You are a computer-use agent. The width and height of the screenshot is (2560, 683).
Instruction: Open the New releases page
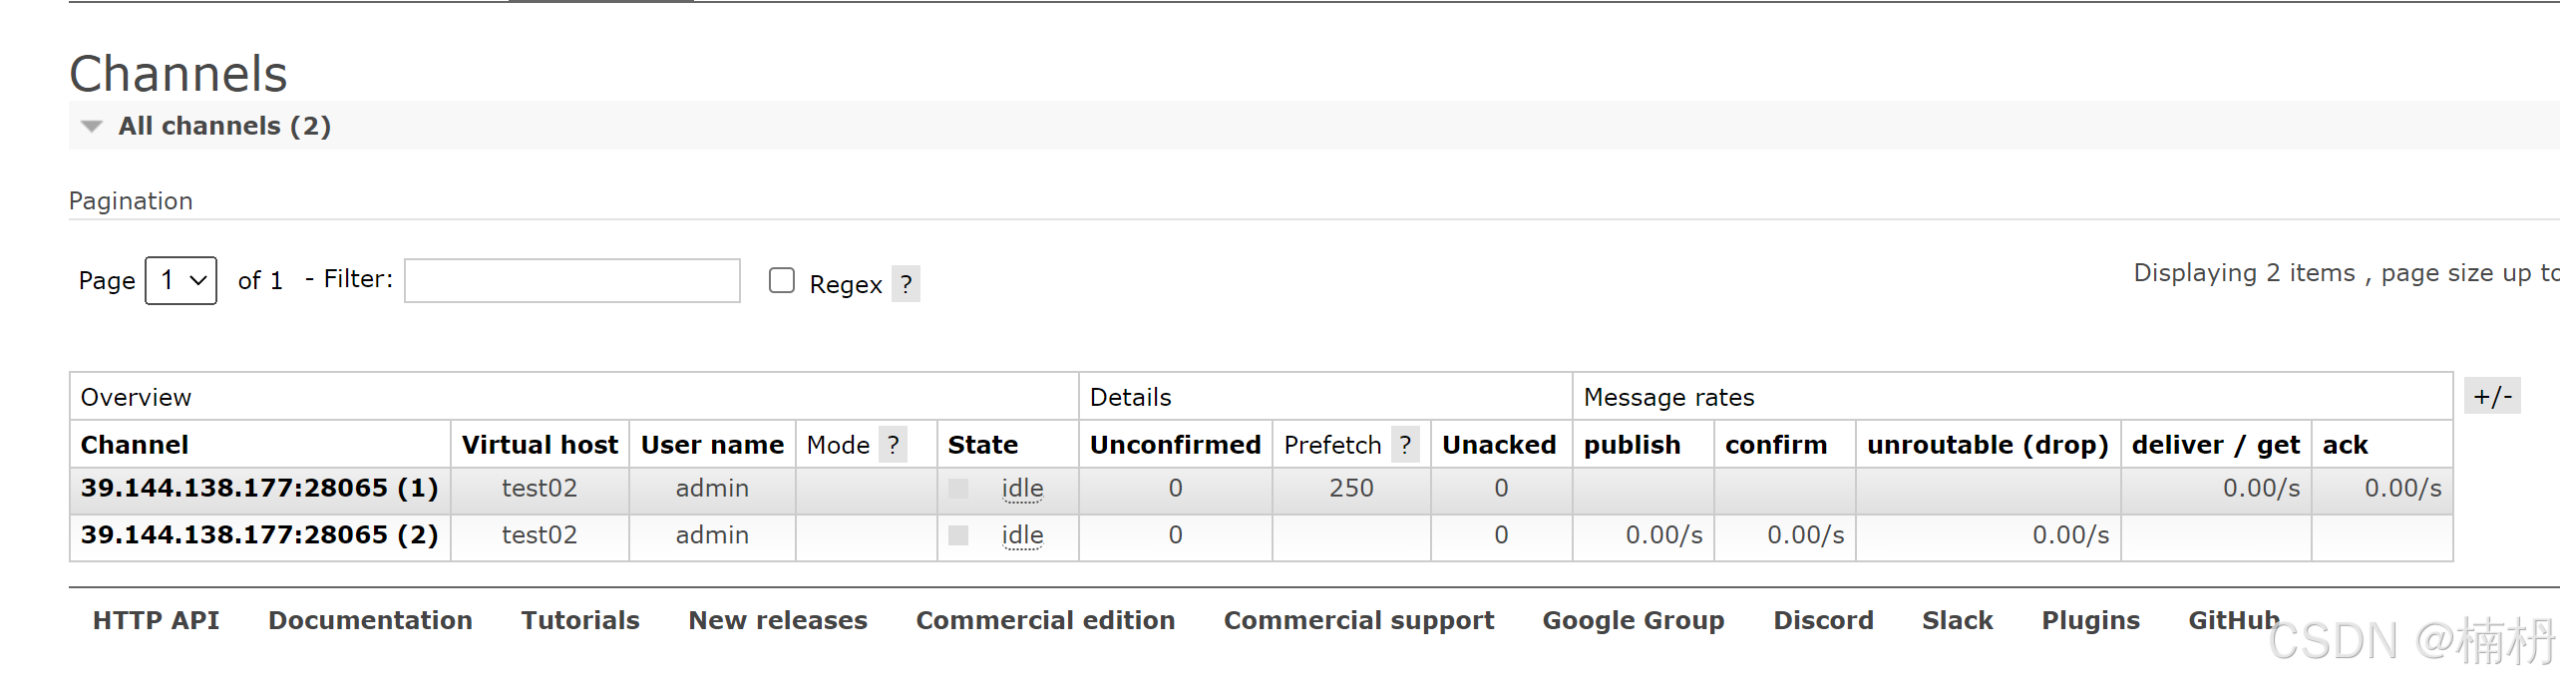[x=778, y=620]
